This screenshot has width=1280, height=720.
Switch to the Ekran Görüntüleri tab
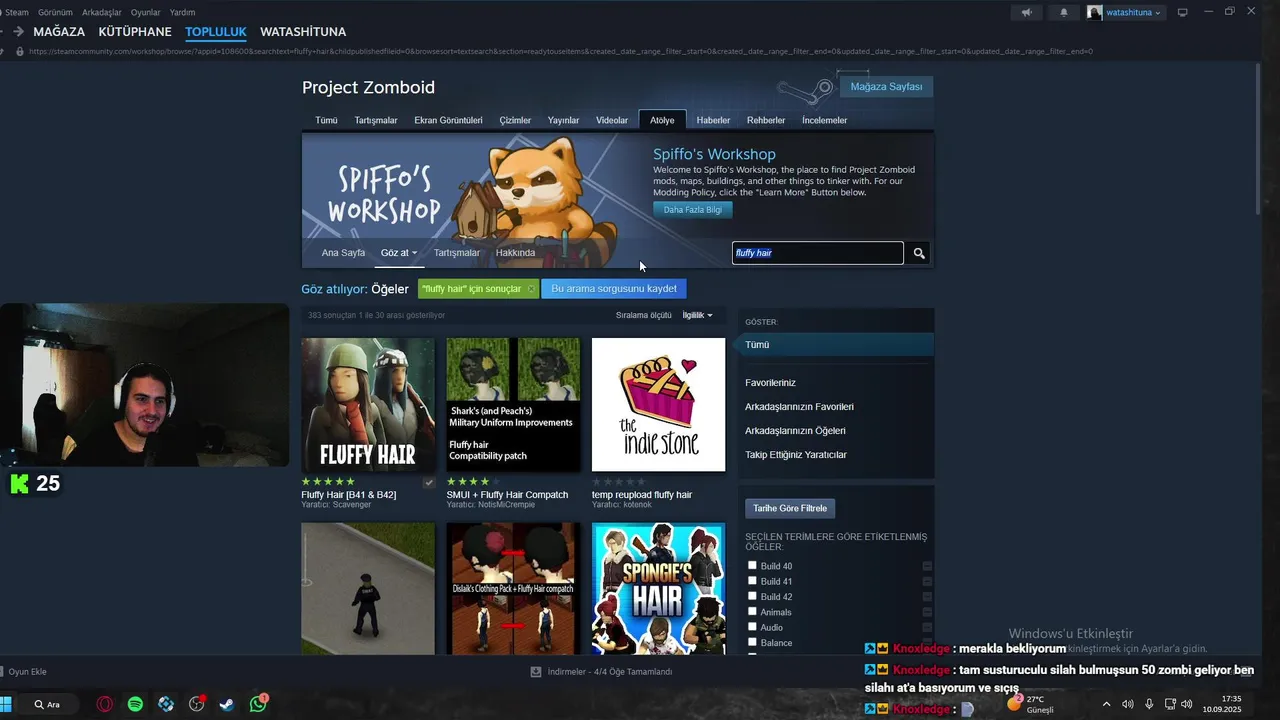pos(448,120)
